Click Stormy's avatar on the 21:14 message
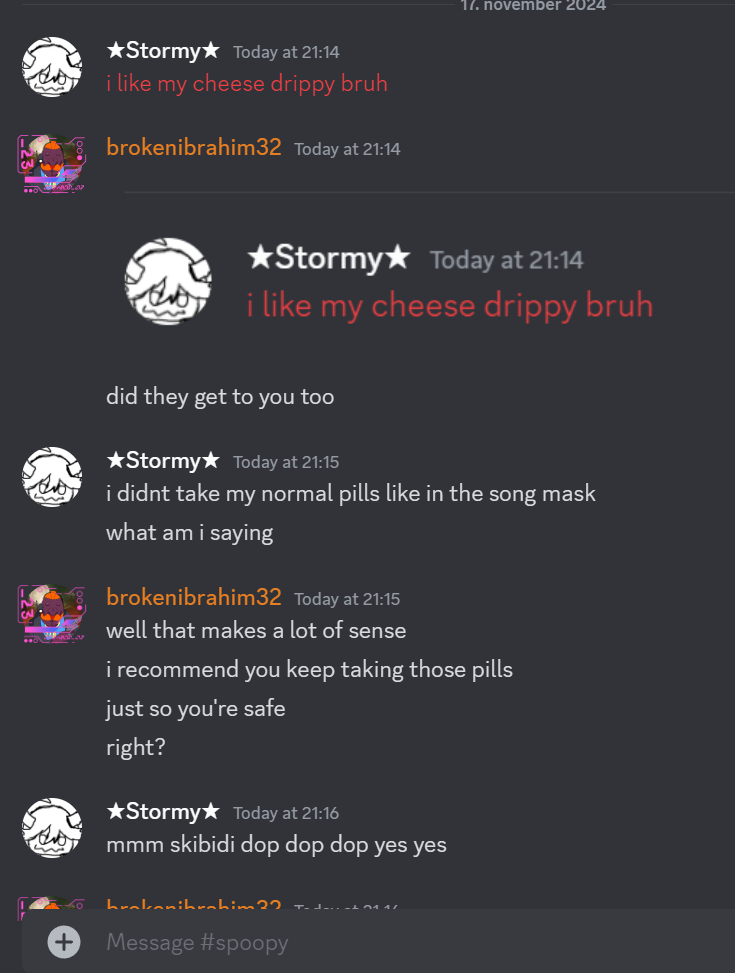Screen dimensions: 735x973 pyautogui.click(x=52, y=67)
